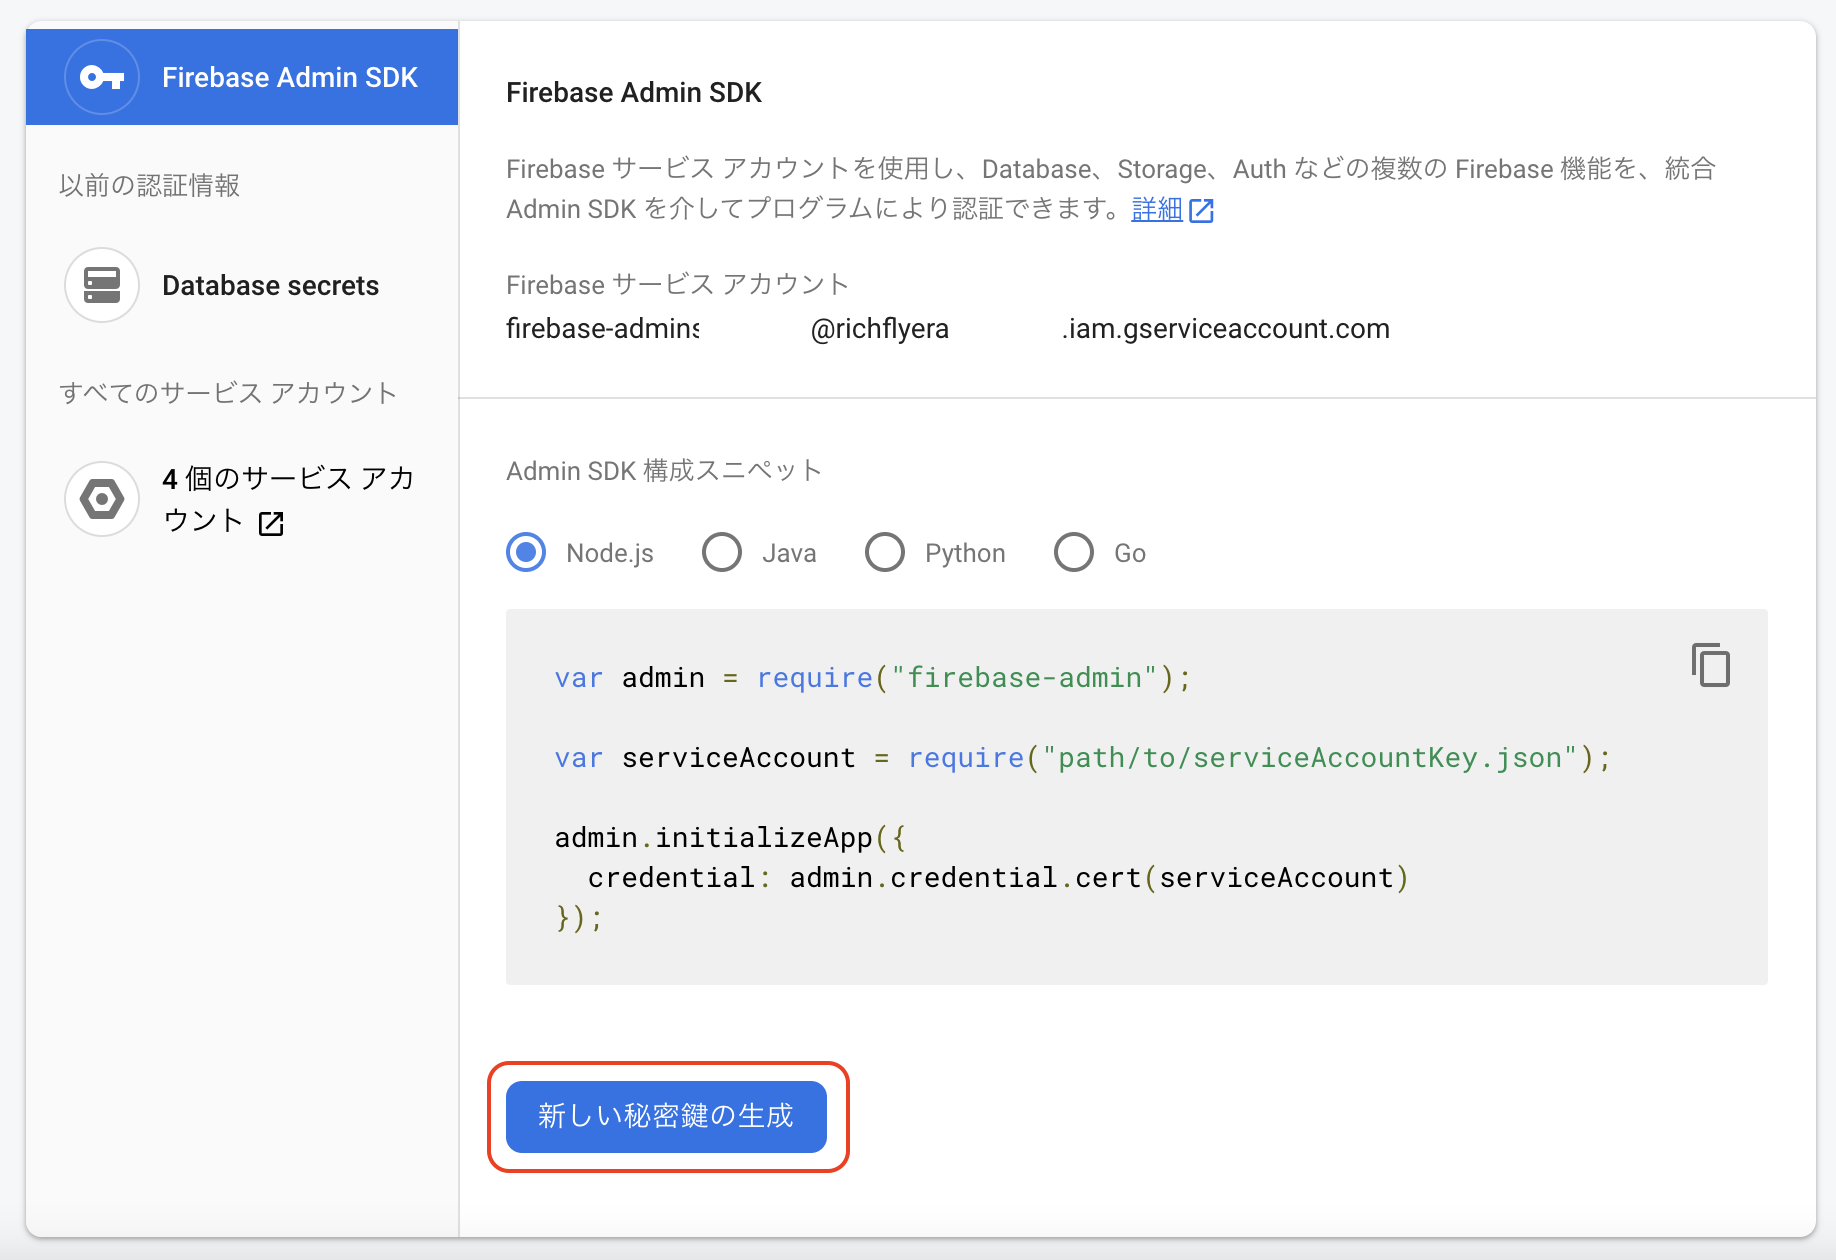Click the 以前の認証情報 section label
Viewport: 1836px width, 1260px height.
coord(149,185)
